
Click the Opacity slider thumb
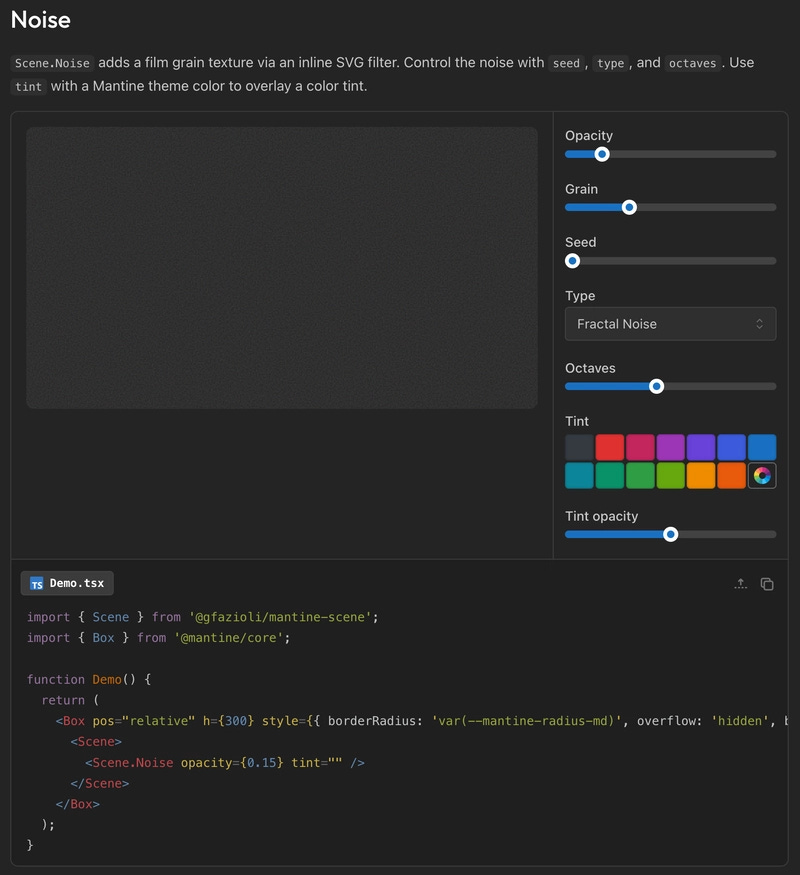point(601,155)
